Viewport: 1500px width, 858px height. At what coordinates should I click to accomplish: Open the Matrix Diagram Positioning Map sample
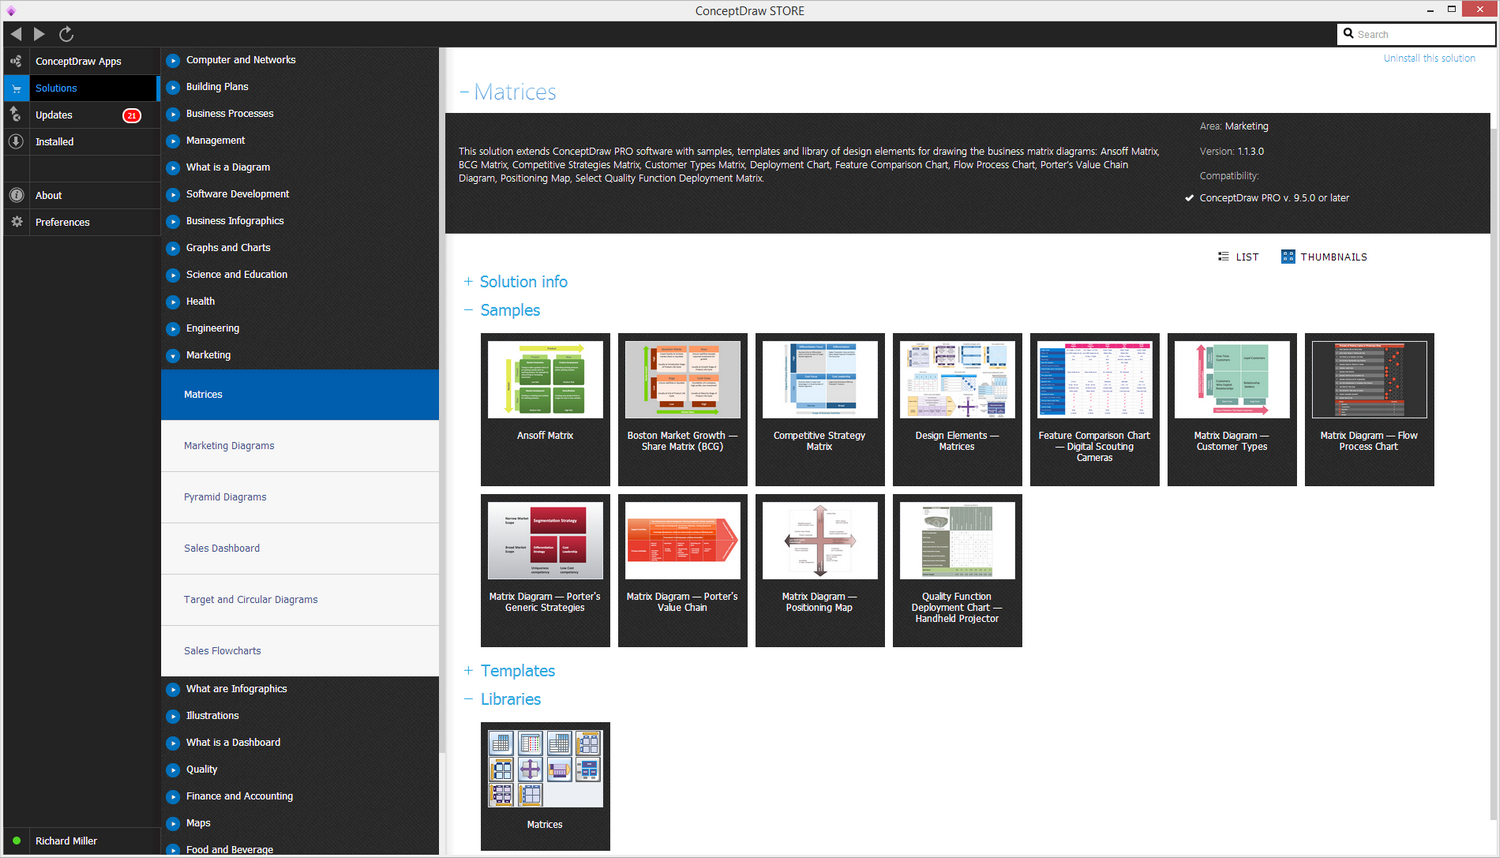click(820, 570)
